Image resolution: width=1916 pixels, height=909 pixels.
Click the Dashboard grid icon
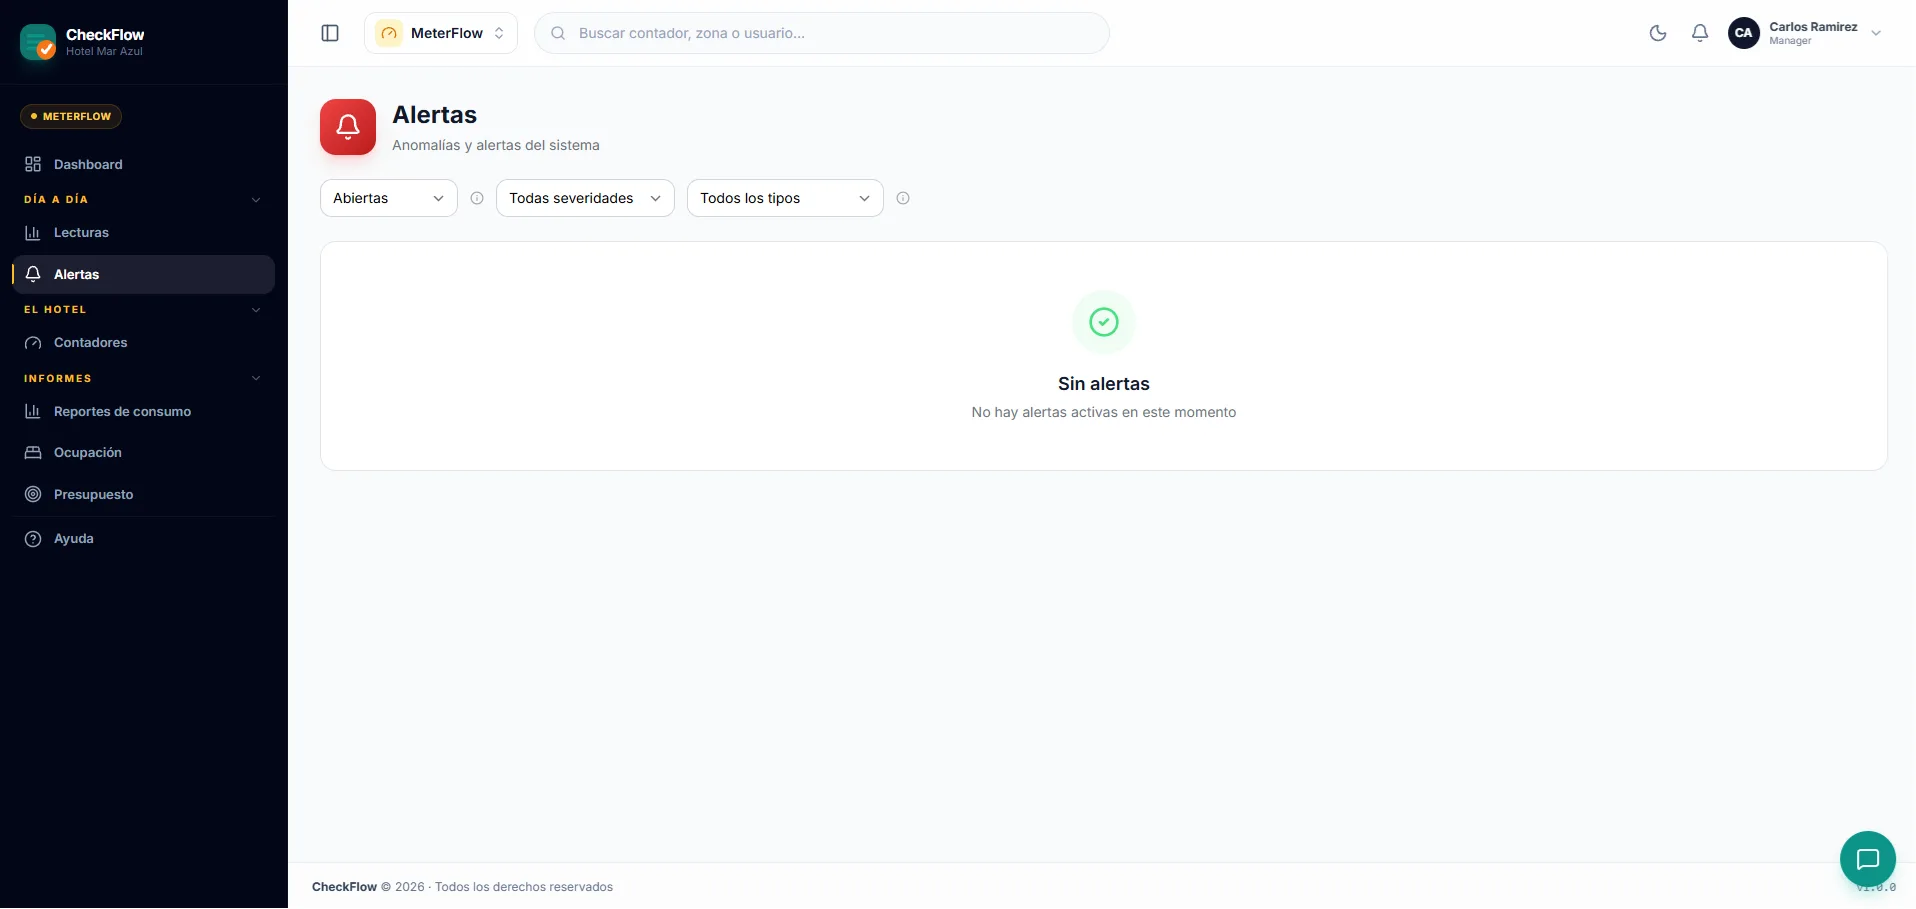coord(33,164)
